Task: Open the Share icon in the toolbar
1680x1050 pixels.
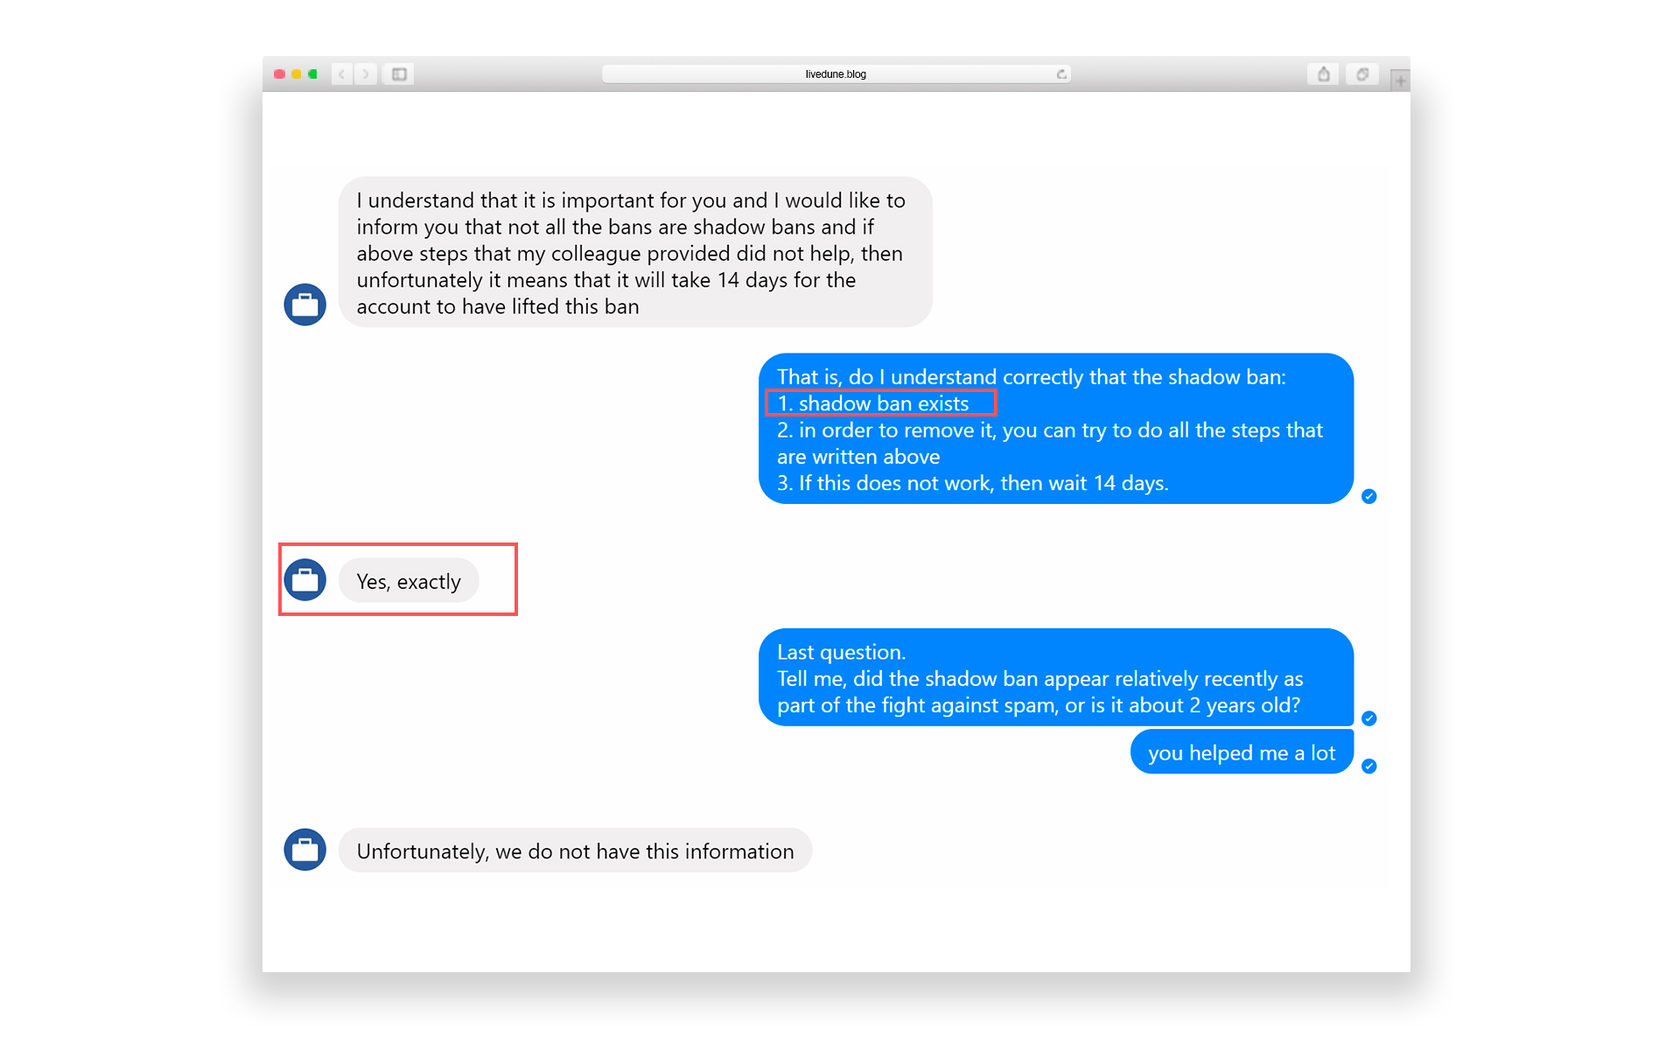Action: click(1323, 74)
